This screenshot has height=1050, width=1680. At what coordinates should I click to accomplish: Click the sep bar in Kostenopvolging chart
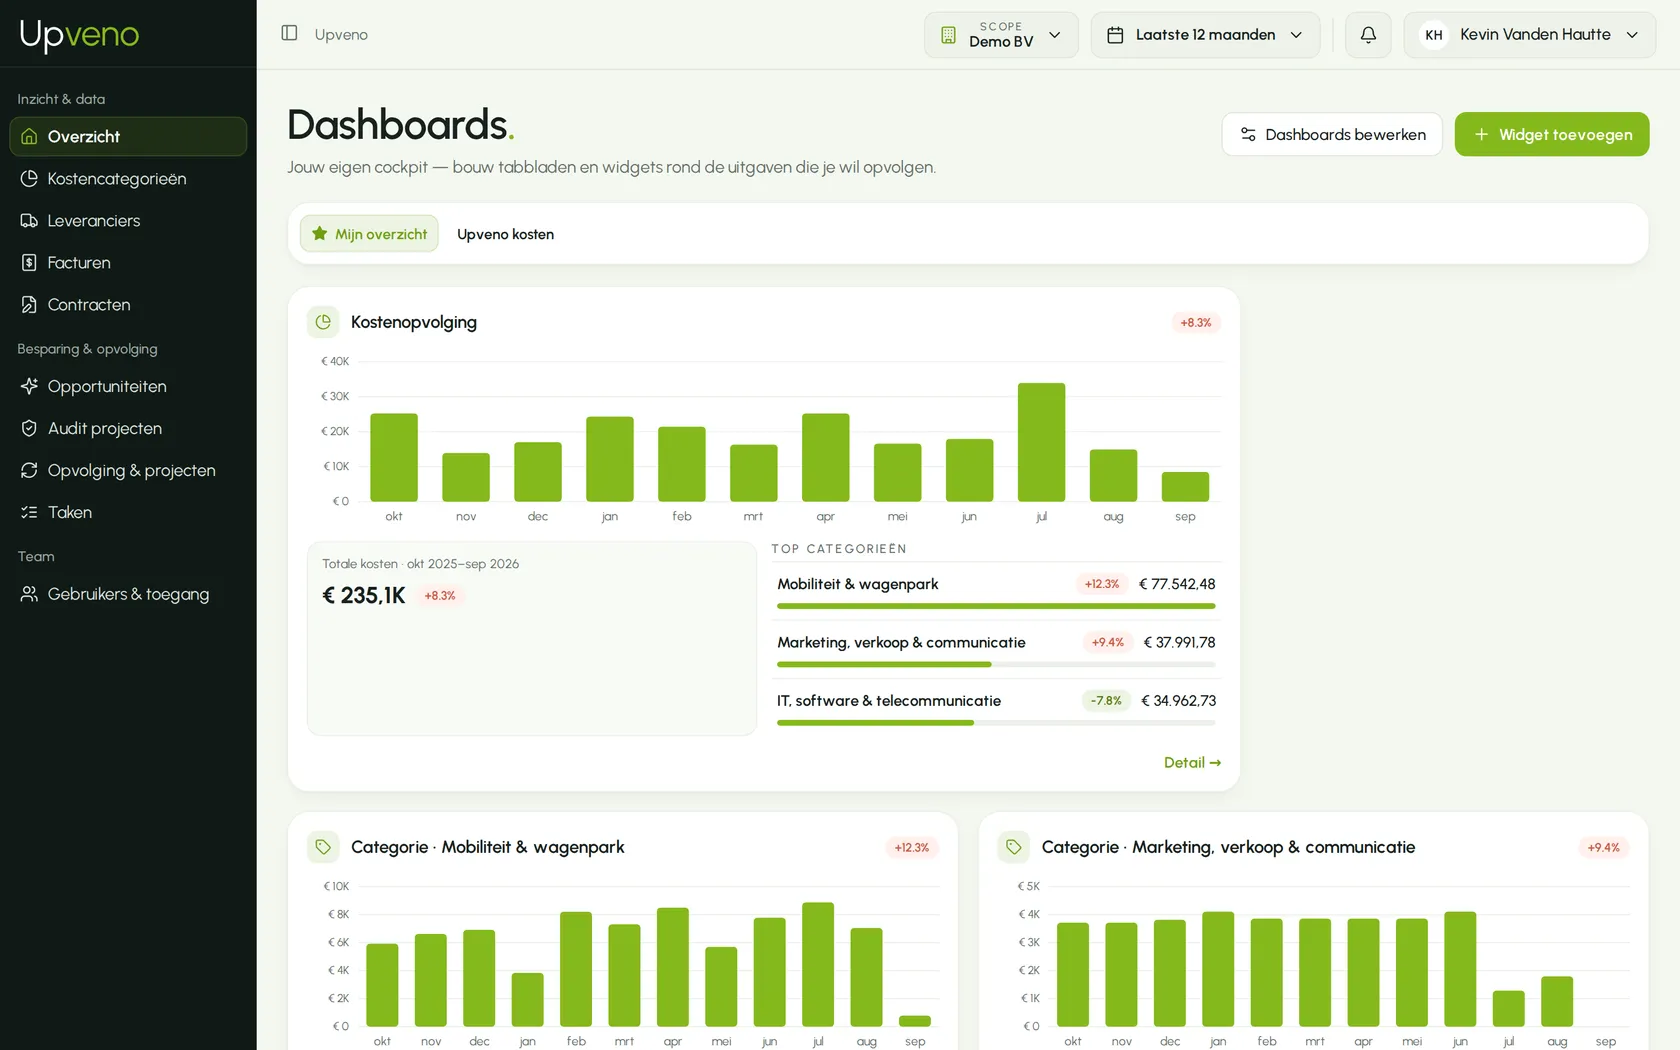(x=1185, y=487)
